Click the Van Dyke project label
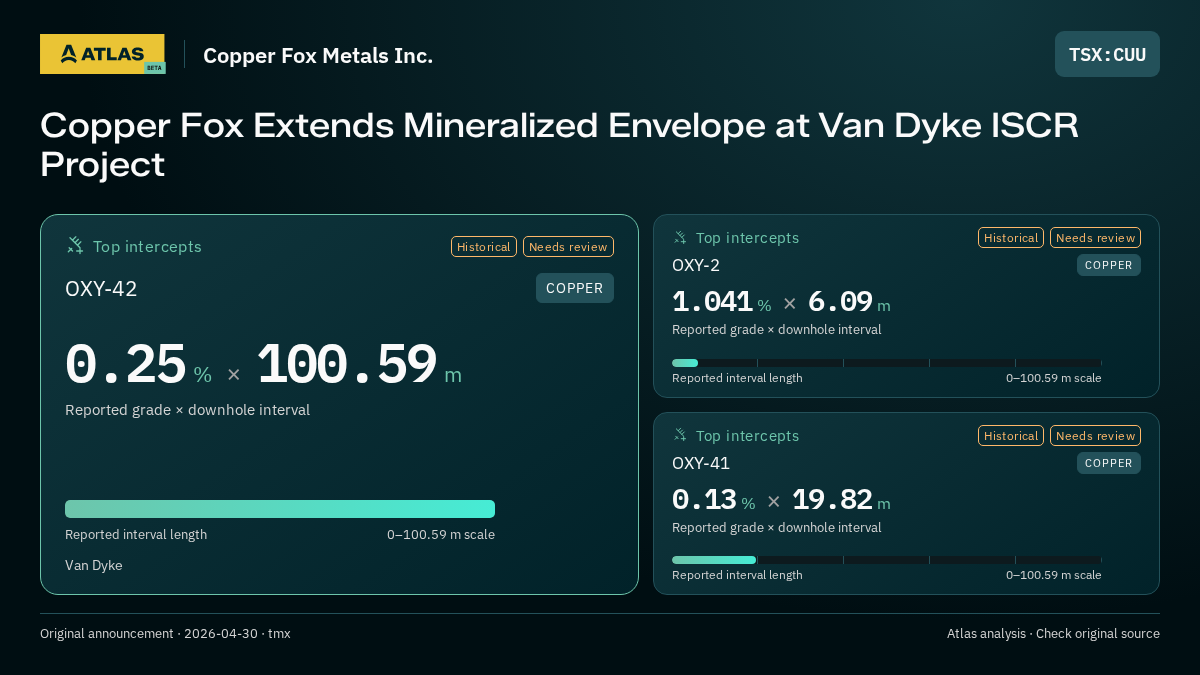This screenshot has width=1200, height=675. pos(94,565)
